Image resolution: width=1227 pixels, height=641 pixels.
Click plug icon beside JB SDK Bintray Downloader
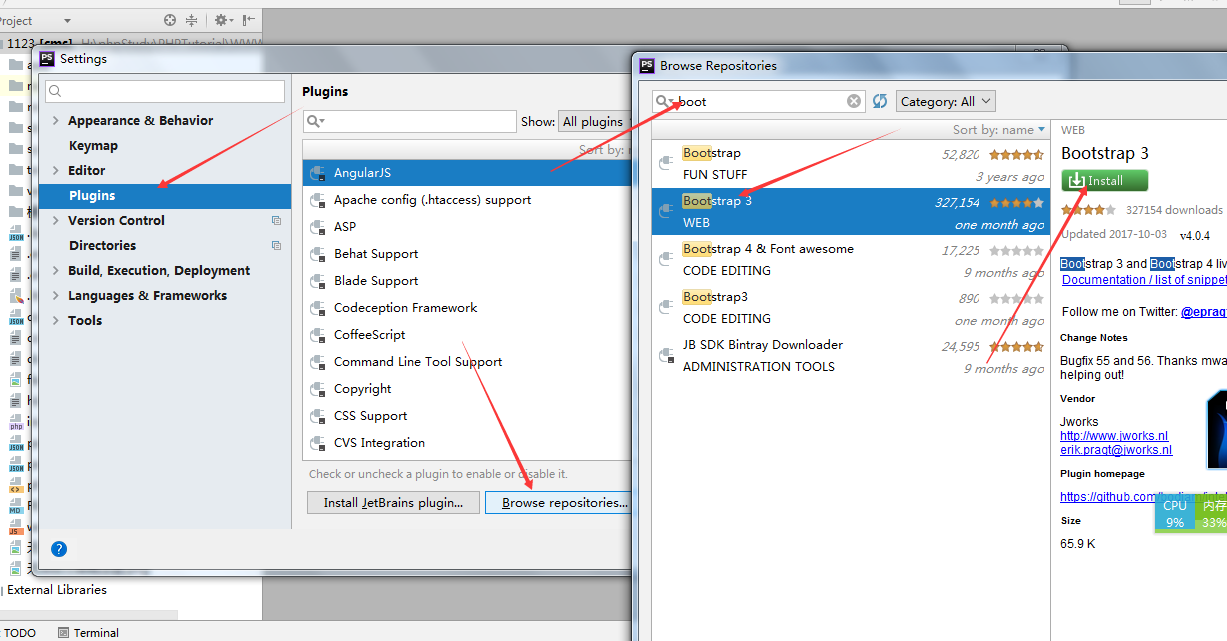coord(666,355)
